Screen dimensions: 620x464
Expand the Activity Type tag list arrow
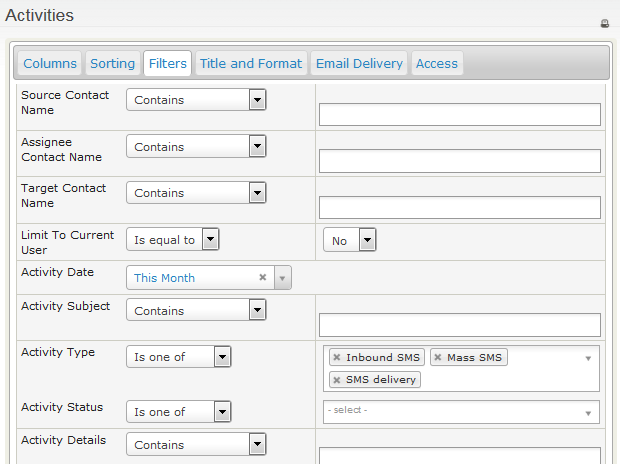point(588,358)
